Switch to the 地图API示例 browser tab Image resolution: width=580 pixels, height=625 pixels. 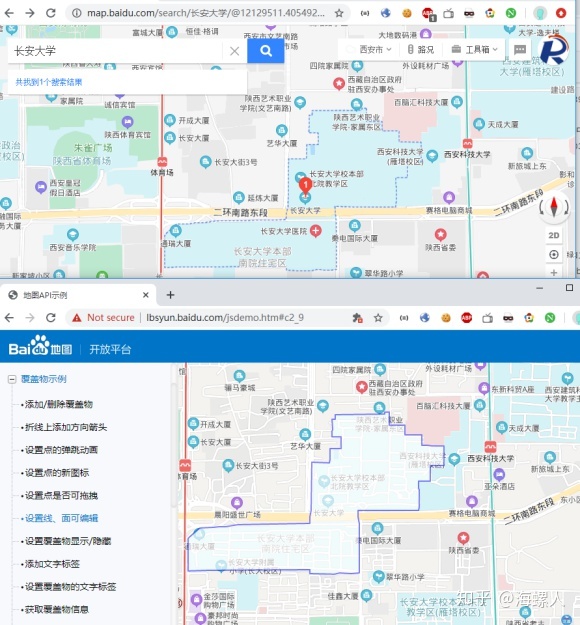(x=78, y=295)
